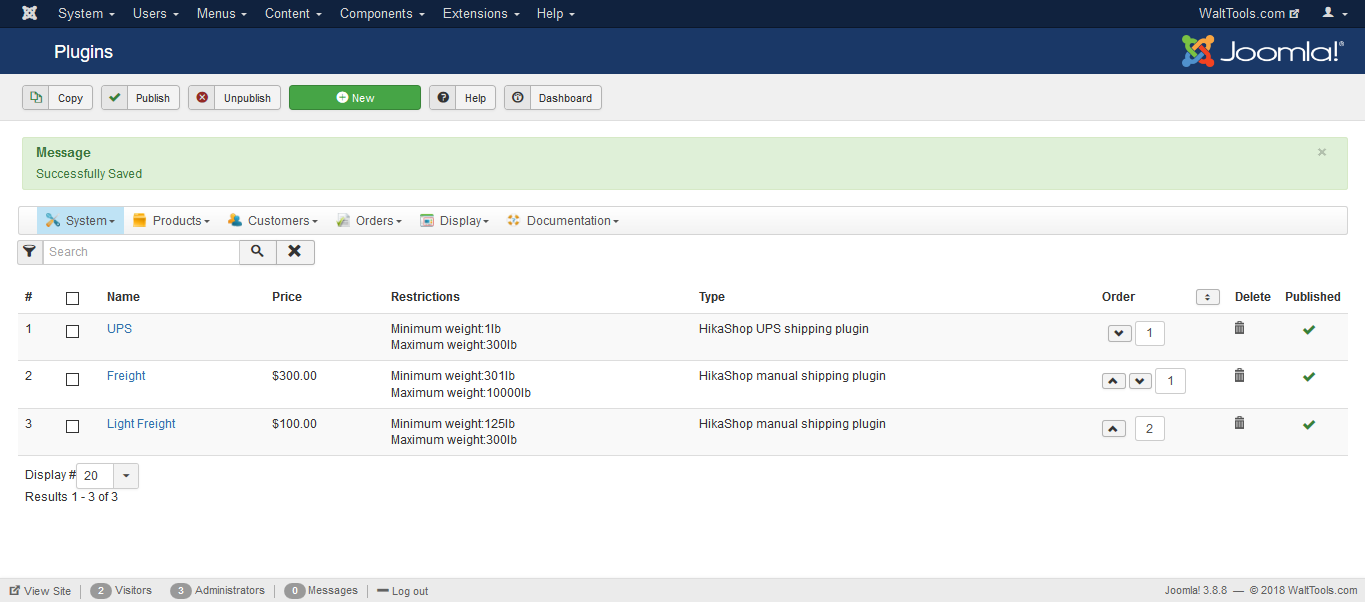Image resolution: width=1365 pixels, height=602 pixels.
Task: Toggle published checkmark for Freight
Action: click(x=1309, y=377)
